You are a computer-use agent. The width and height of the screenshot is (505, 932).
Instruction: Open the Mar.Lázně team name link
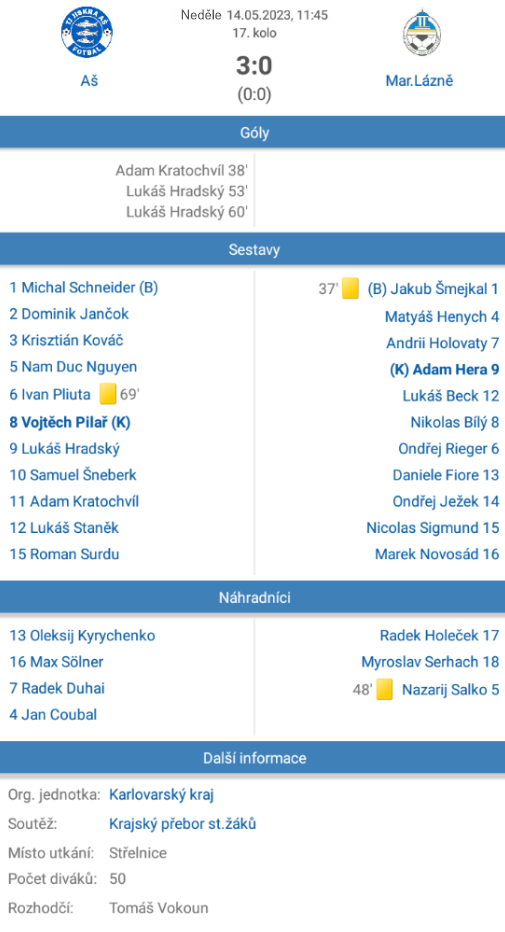click(x=419, y=80)
